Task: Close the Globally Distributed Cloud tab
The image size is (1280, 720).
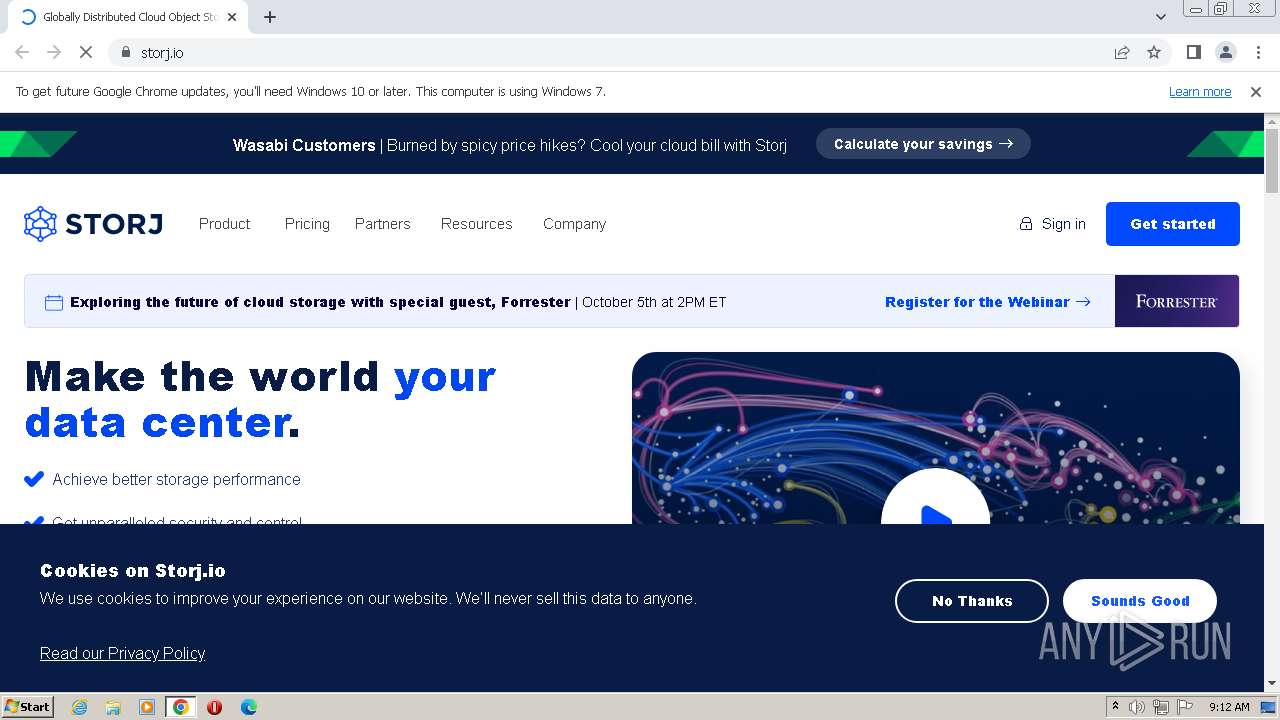Action: click(x=232, y=17)
